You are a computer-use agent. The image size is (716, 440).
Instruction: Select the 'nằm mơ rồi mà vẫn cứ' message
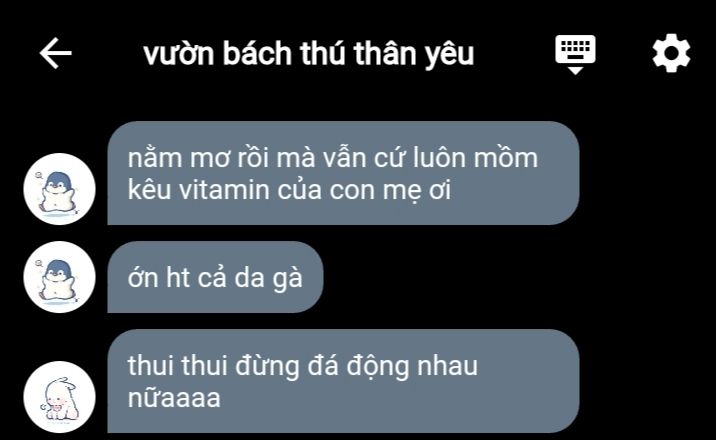coord(343,173)
